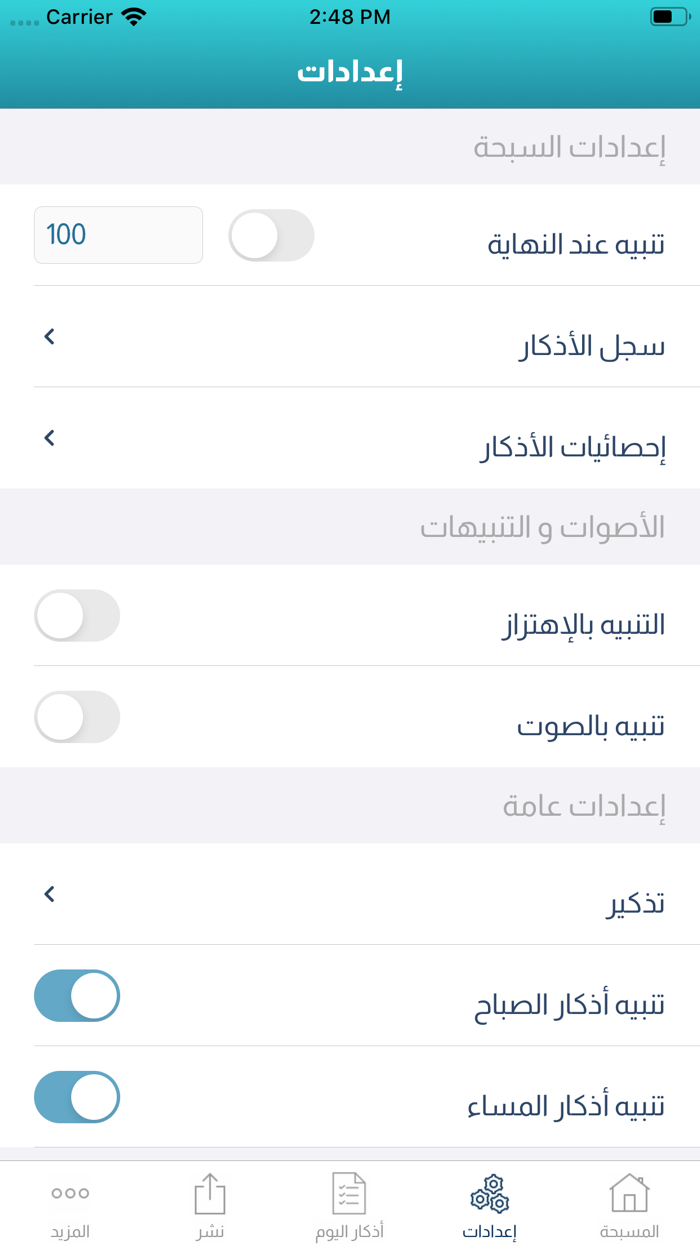Expand the تذكير reminder section

[48, 894]
